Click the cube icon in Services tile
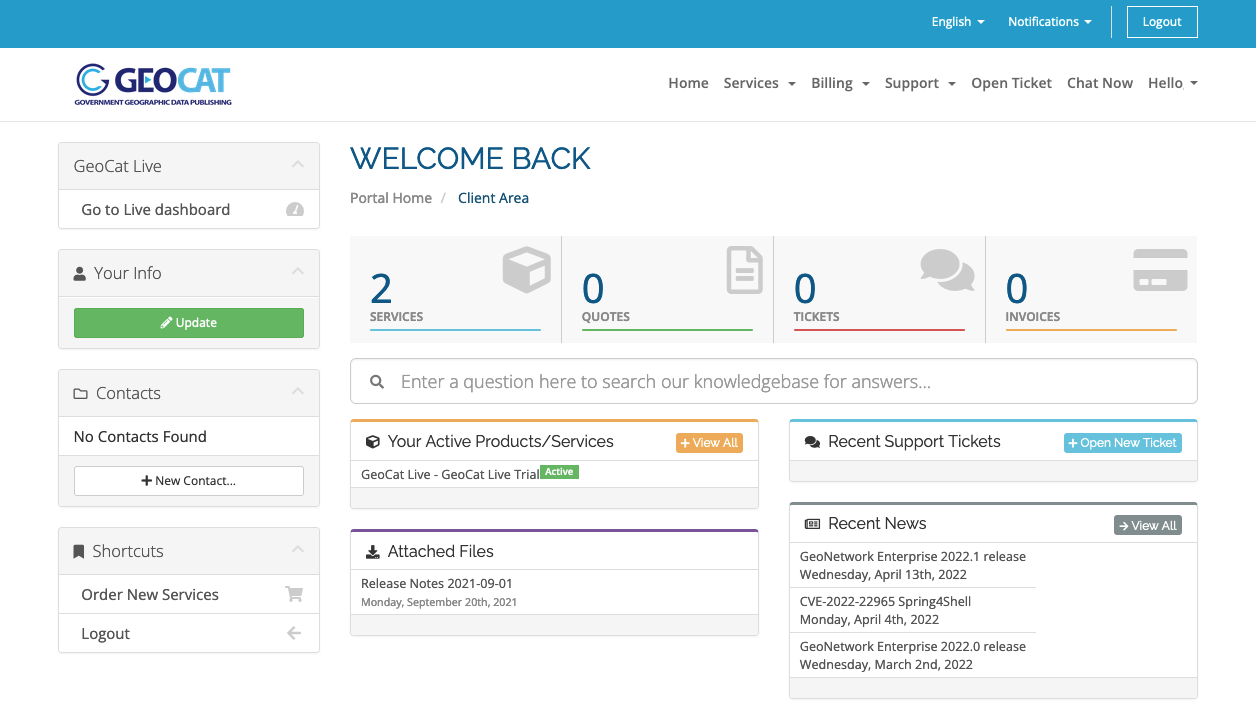The width and height of the screenshot is (1256, 720). (526, 270)
